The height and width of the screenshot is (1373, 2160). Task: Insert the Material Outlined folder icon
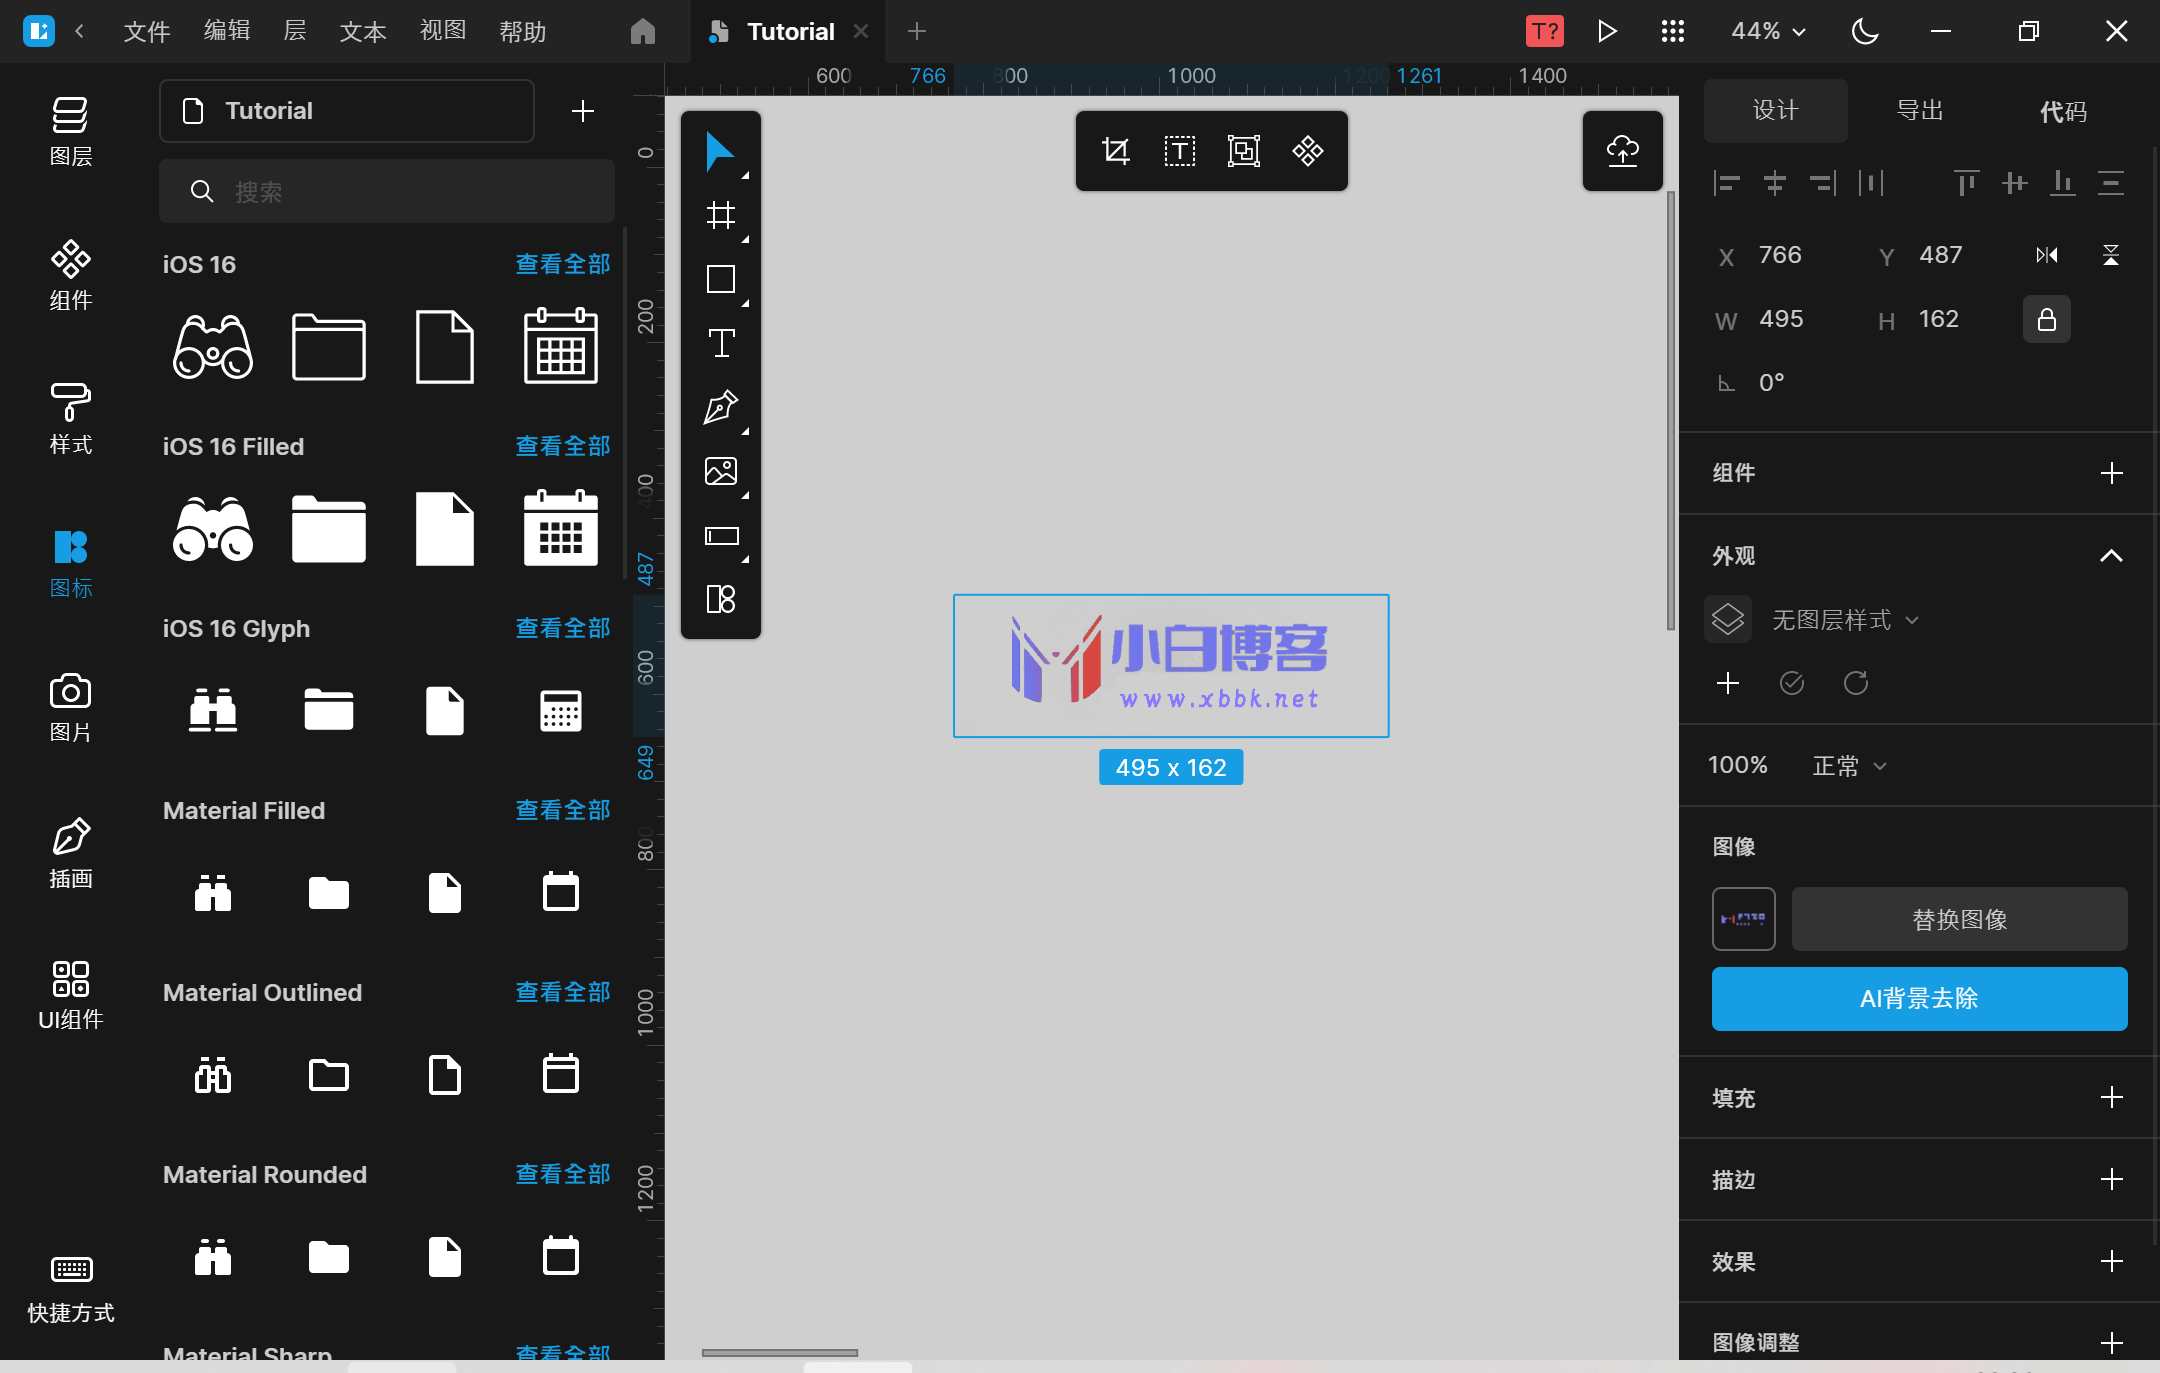point(329,1075)
